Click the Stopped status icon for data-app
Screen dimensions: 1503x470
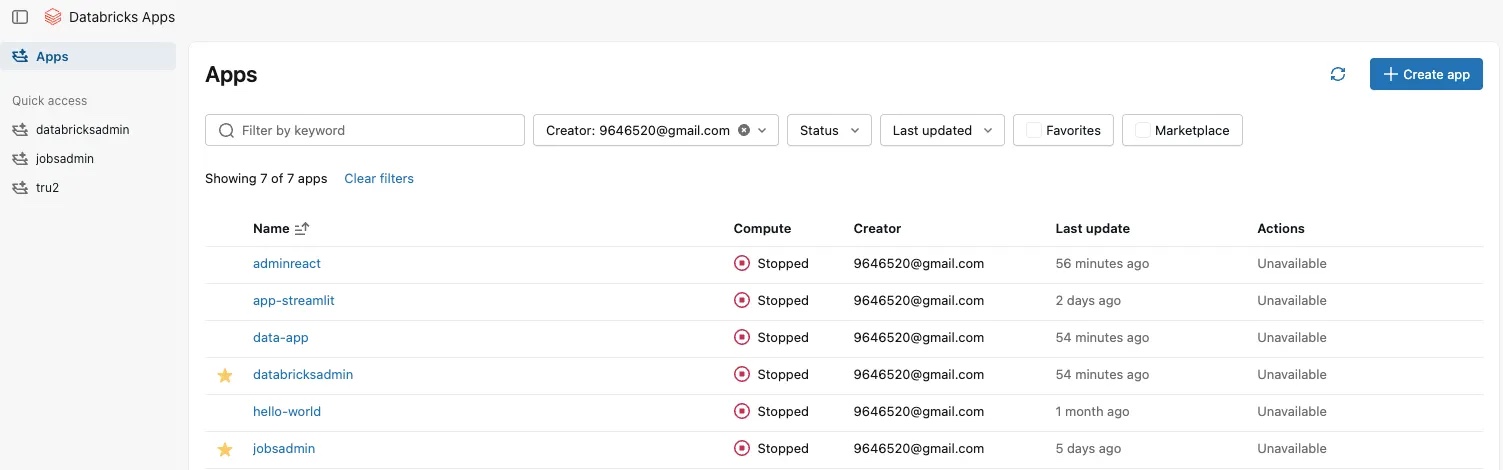pyautogui.click(x=742, y=338)
